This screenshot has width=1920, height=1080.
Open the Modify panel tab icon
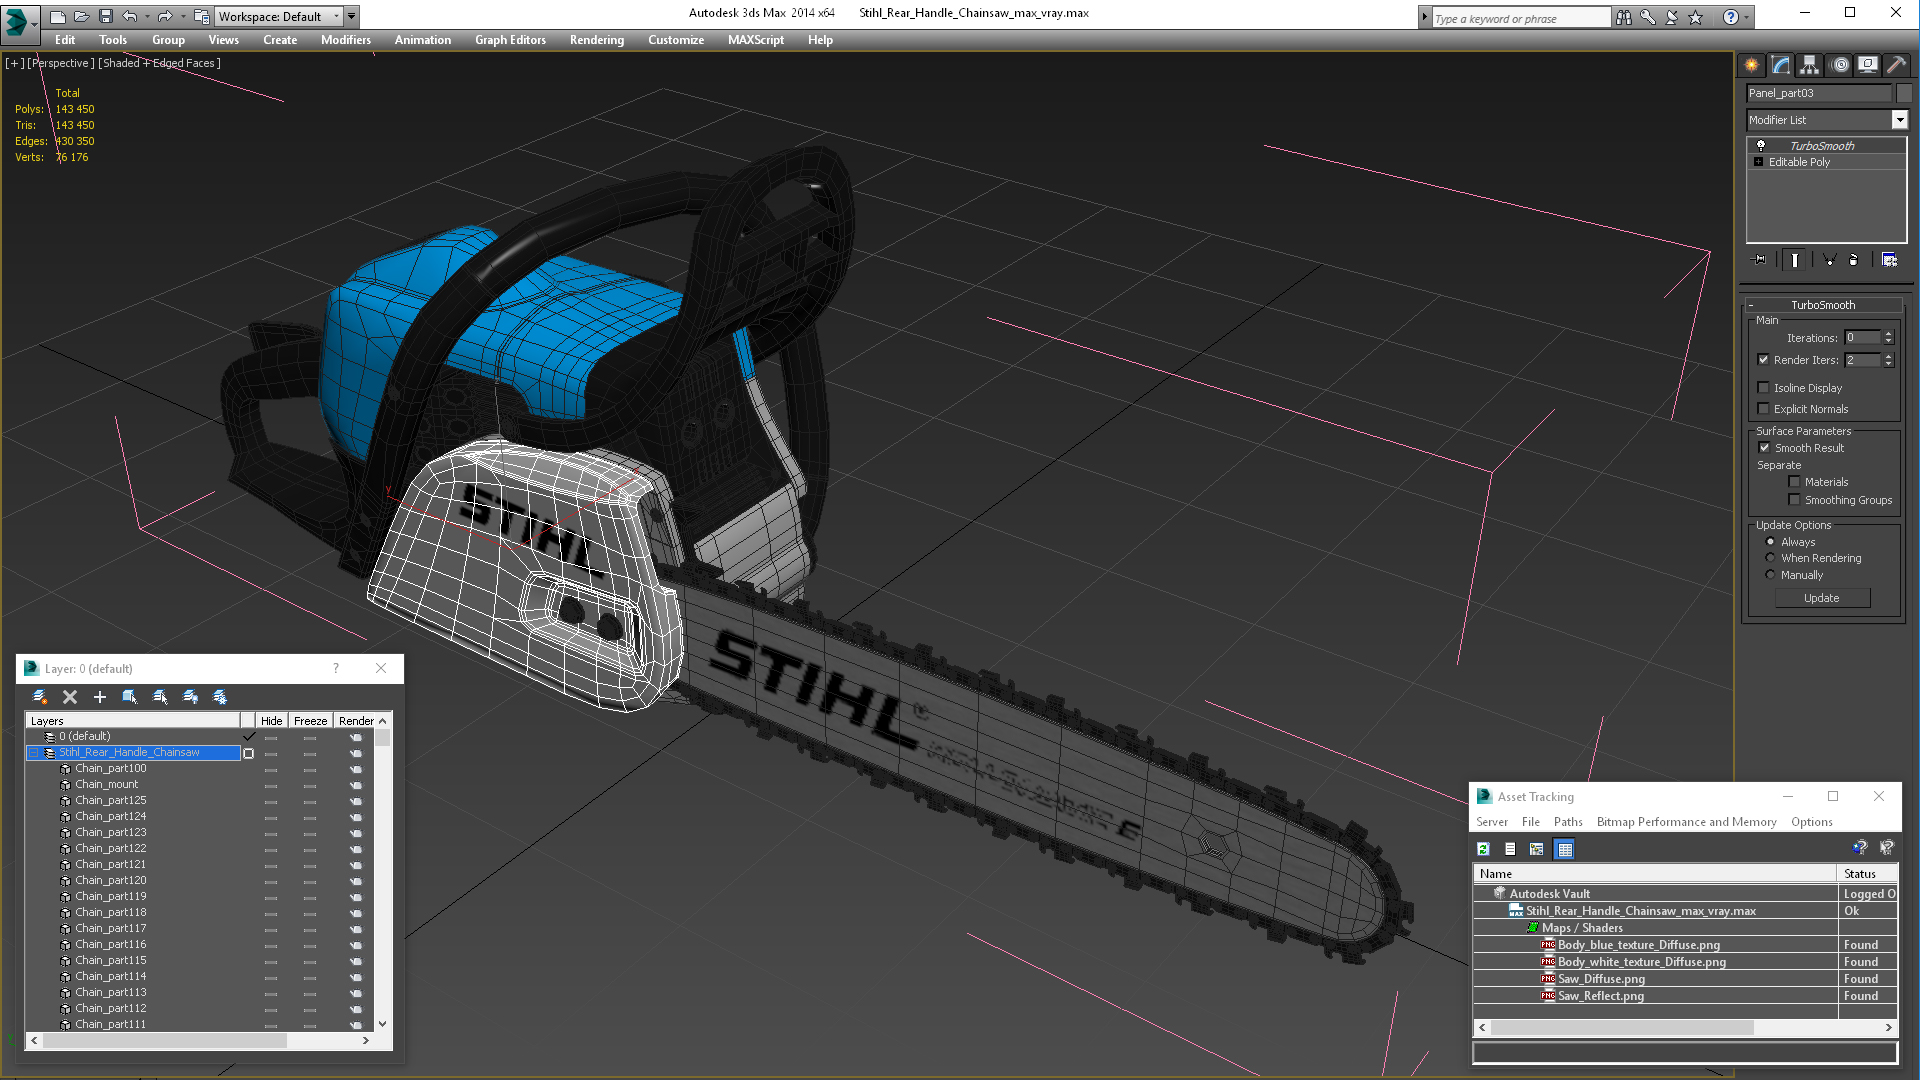point(1781,65)
